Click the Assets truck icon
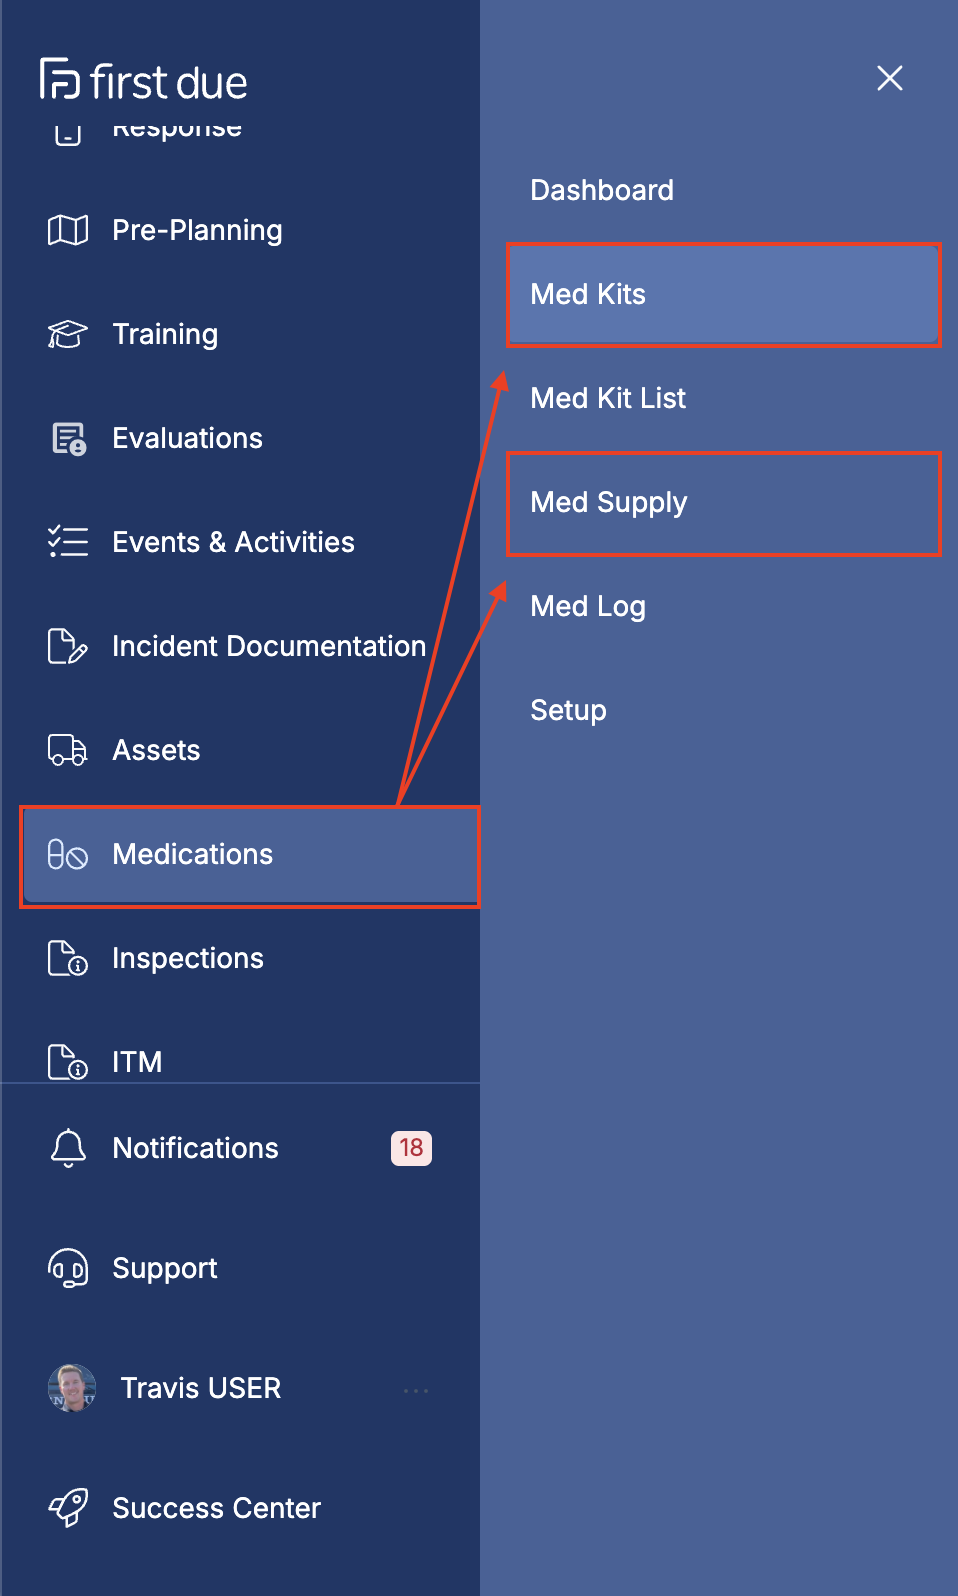This screenshot has height=1596, width=958. click(x=68, y=750)
